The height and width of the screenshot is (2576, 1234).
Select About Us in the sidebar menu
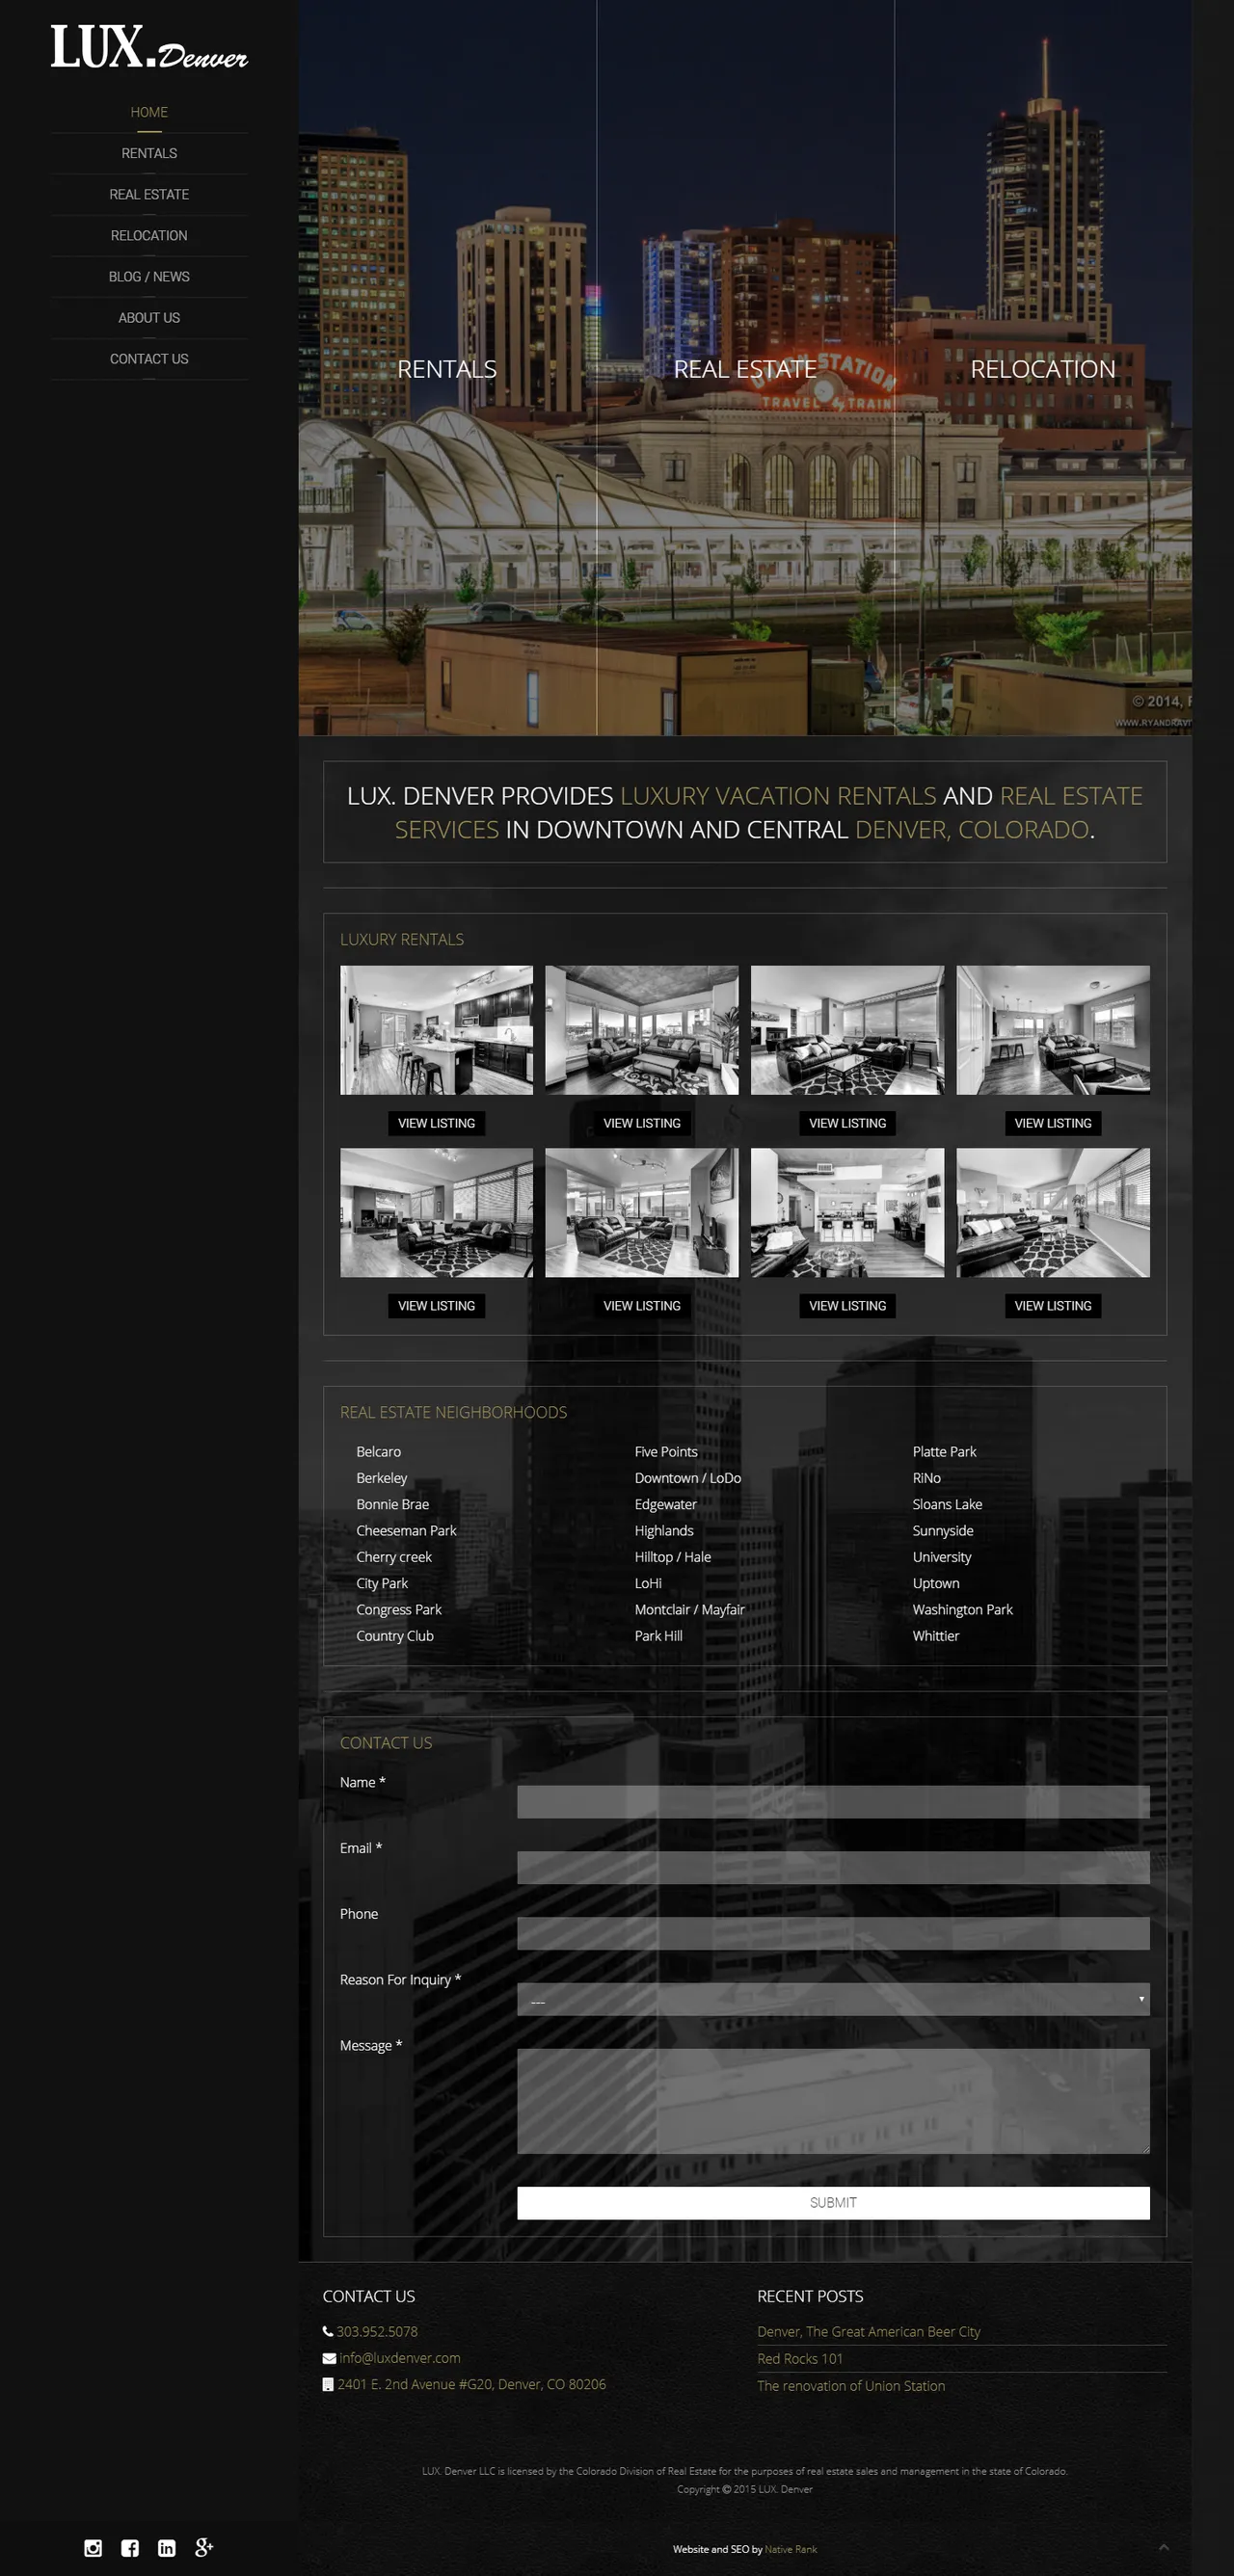(149, 318)
